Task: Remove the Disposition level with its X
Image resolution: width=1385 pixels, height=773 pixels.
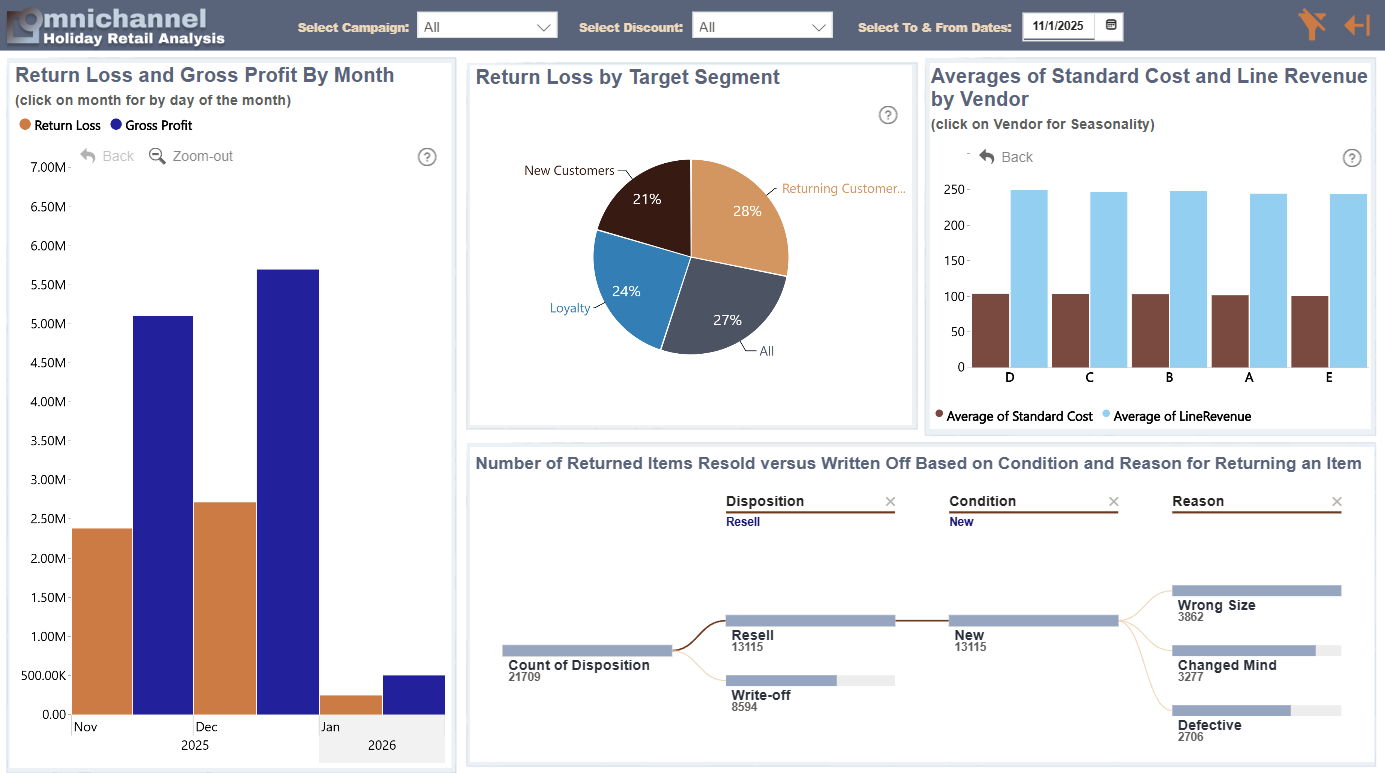Action: tap(890, 501)
